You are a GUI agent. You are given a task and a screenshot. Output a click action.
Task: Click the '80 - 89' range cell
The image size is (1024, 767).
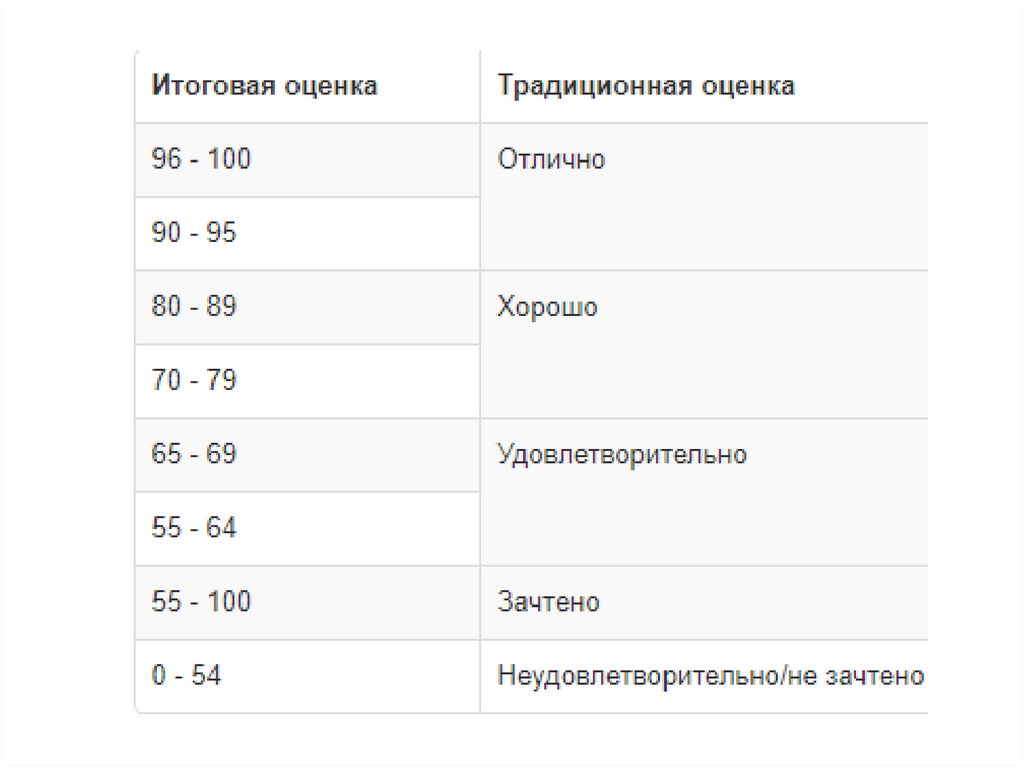[x=194, y=306]
